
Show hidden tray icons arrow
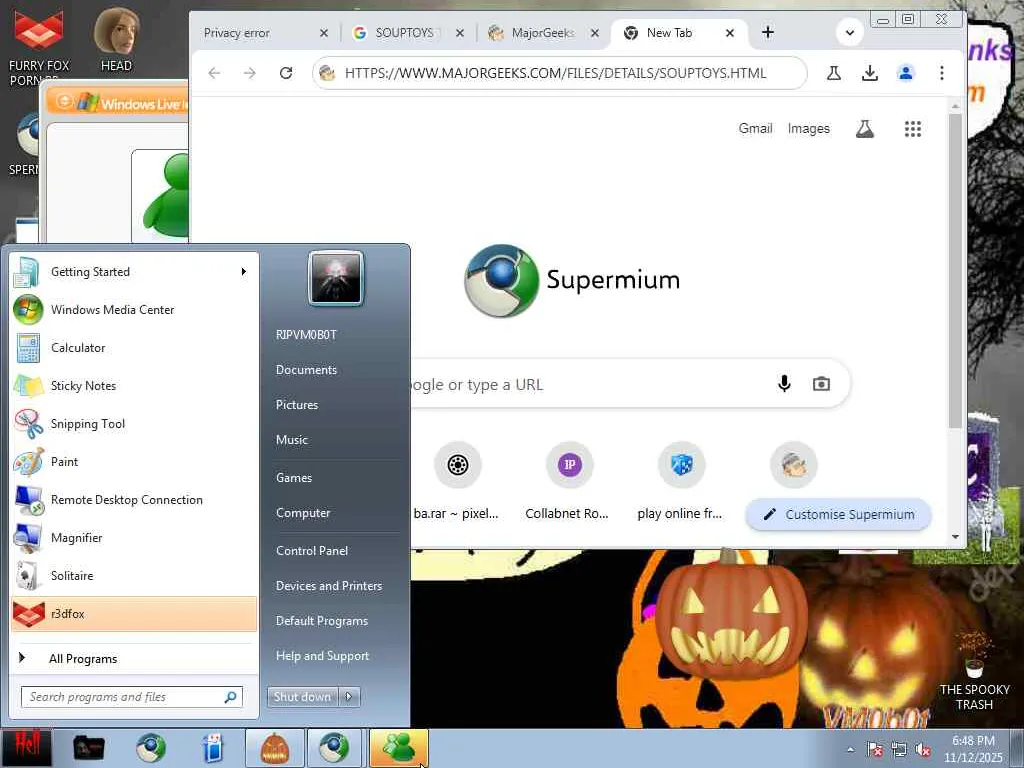[x=850, y=749]
